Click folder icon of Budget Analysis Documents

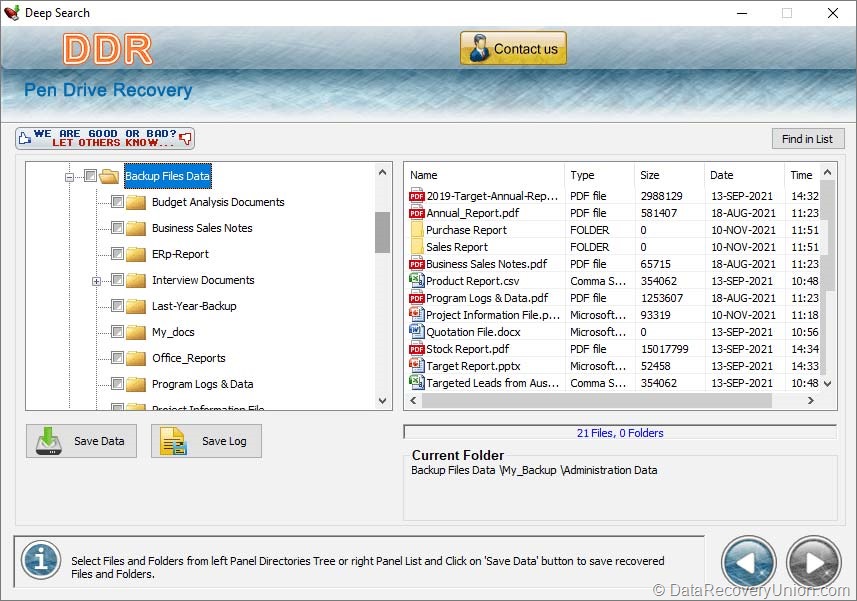(x=136, y=202)
